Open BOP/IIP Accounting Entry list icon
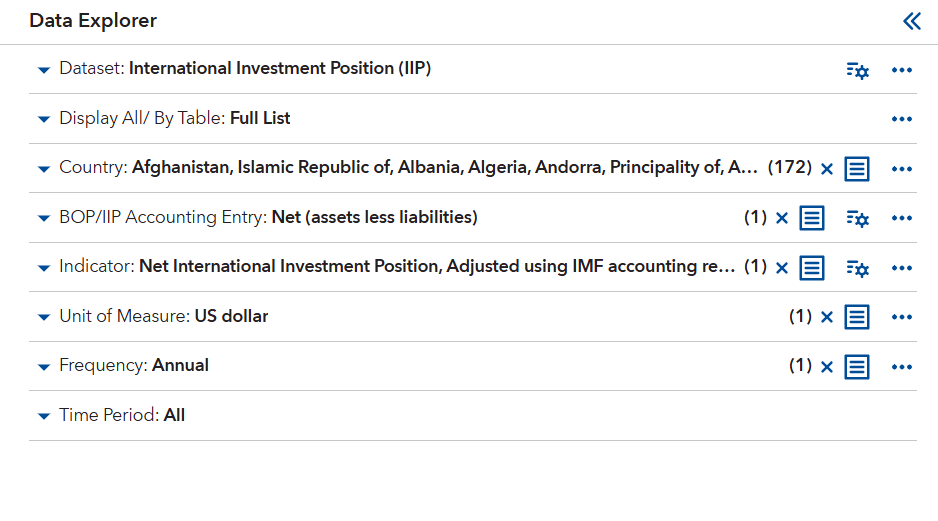 (812, 218)
